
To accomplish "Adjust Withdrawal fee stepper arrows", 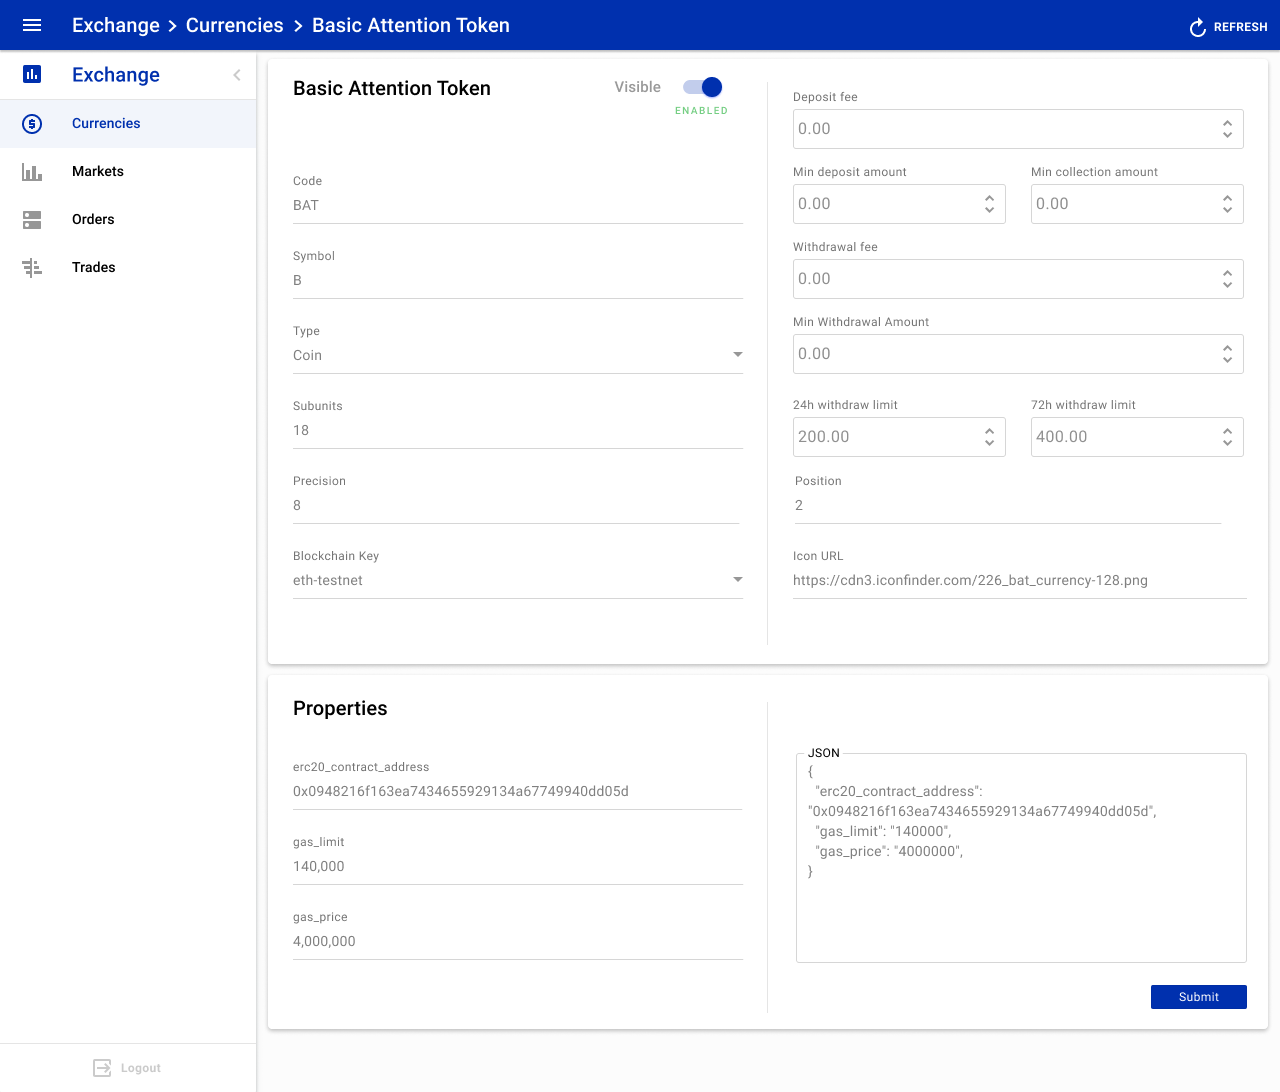I will coord(1227,279).
